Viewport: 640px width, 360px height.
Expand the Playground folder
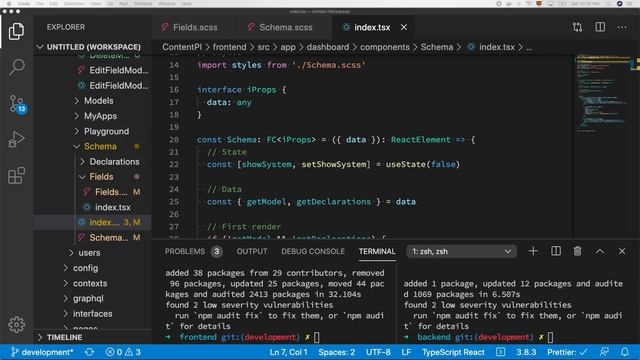coord(106,131)
